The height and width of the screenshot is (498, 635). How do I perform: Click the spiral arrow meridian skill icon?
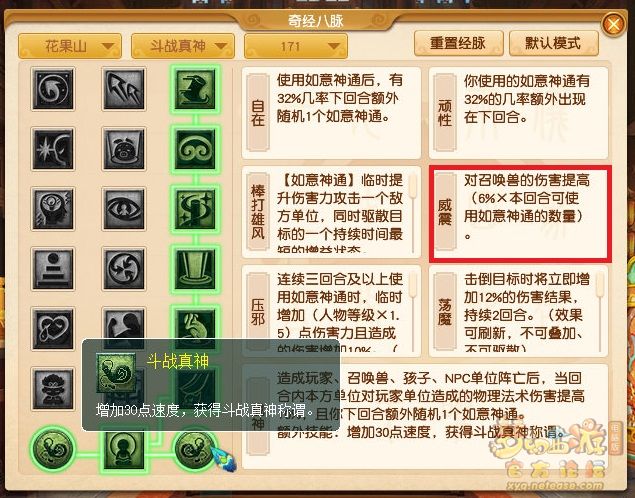pyautogui.click(x=53, y=89)
